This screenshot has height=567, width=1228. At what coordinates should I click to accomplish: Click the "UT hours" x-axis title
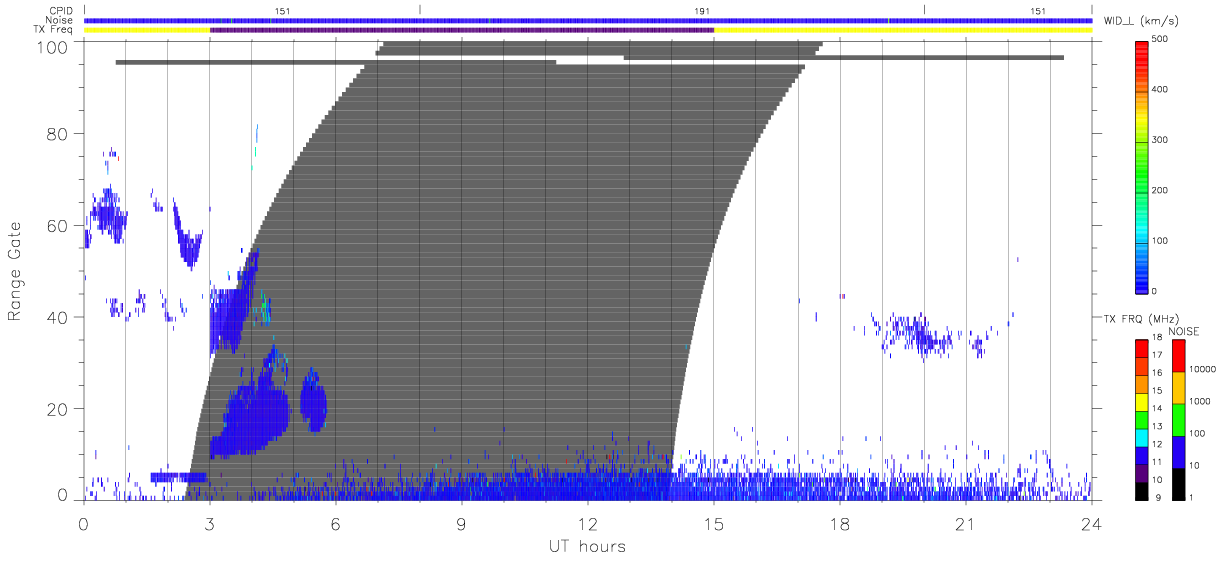pos(587,546)
